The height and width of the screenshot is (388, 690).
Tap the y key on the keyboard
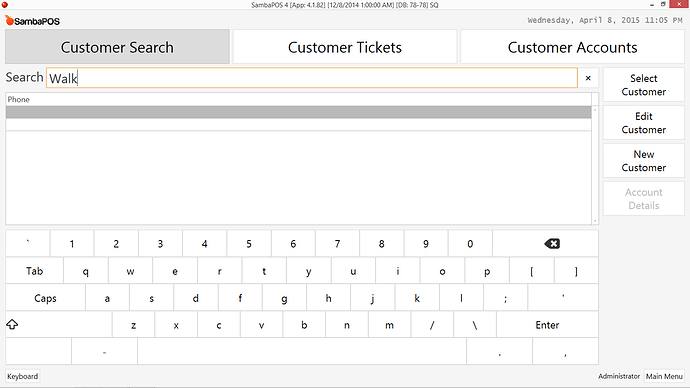(308, 271)
